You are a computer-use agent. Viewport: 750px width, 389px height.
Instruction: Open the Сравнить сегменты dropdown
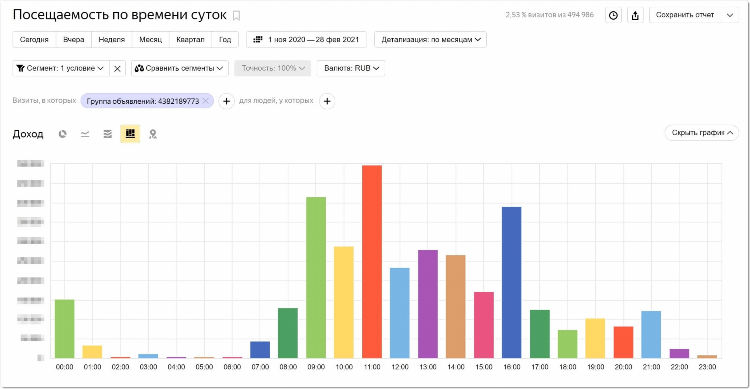pos(180,68)
